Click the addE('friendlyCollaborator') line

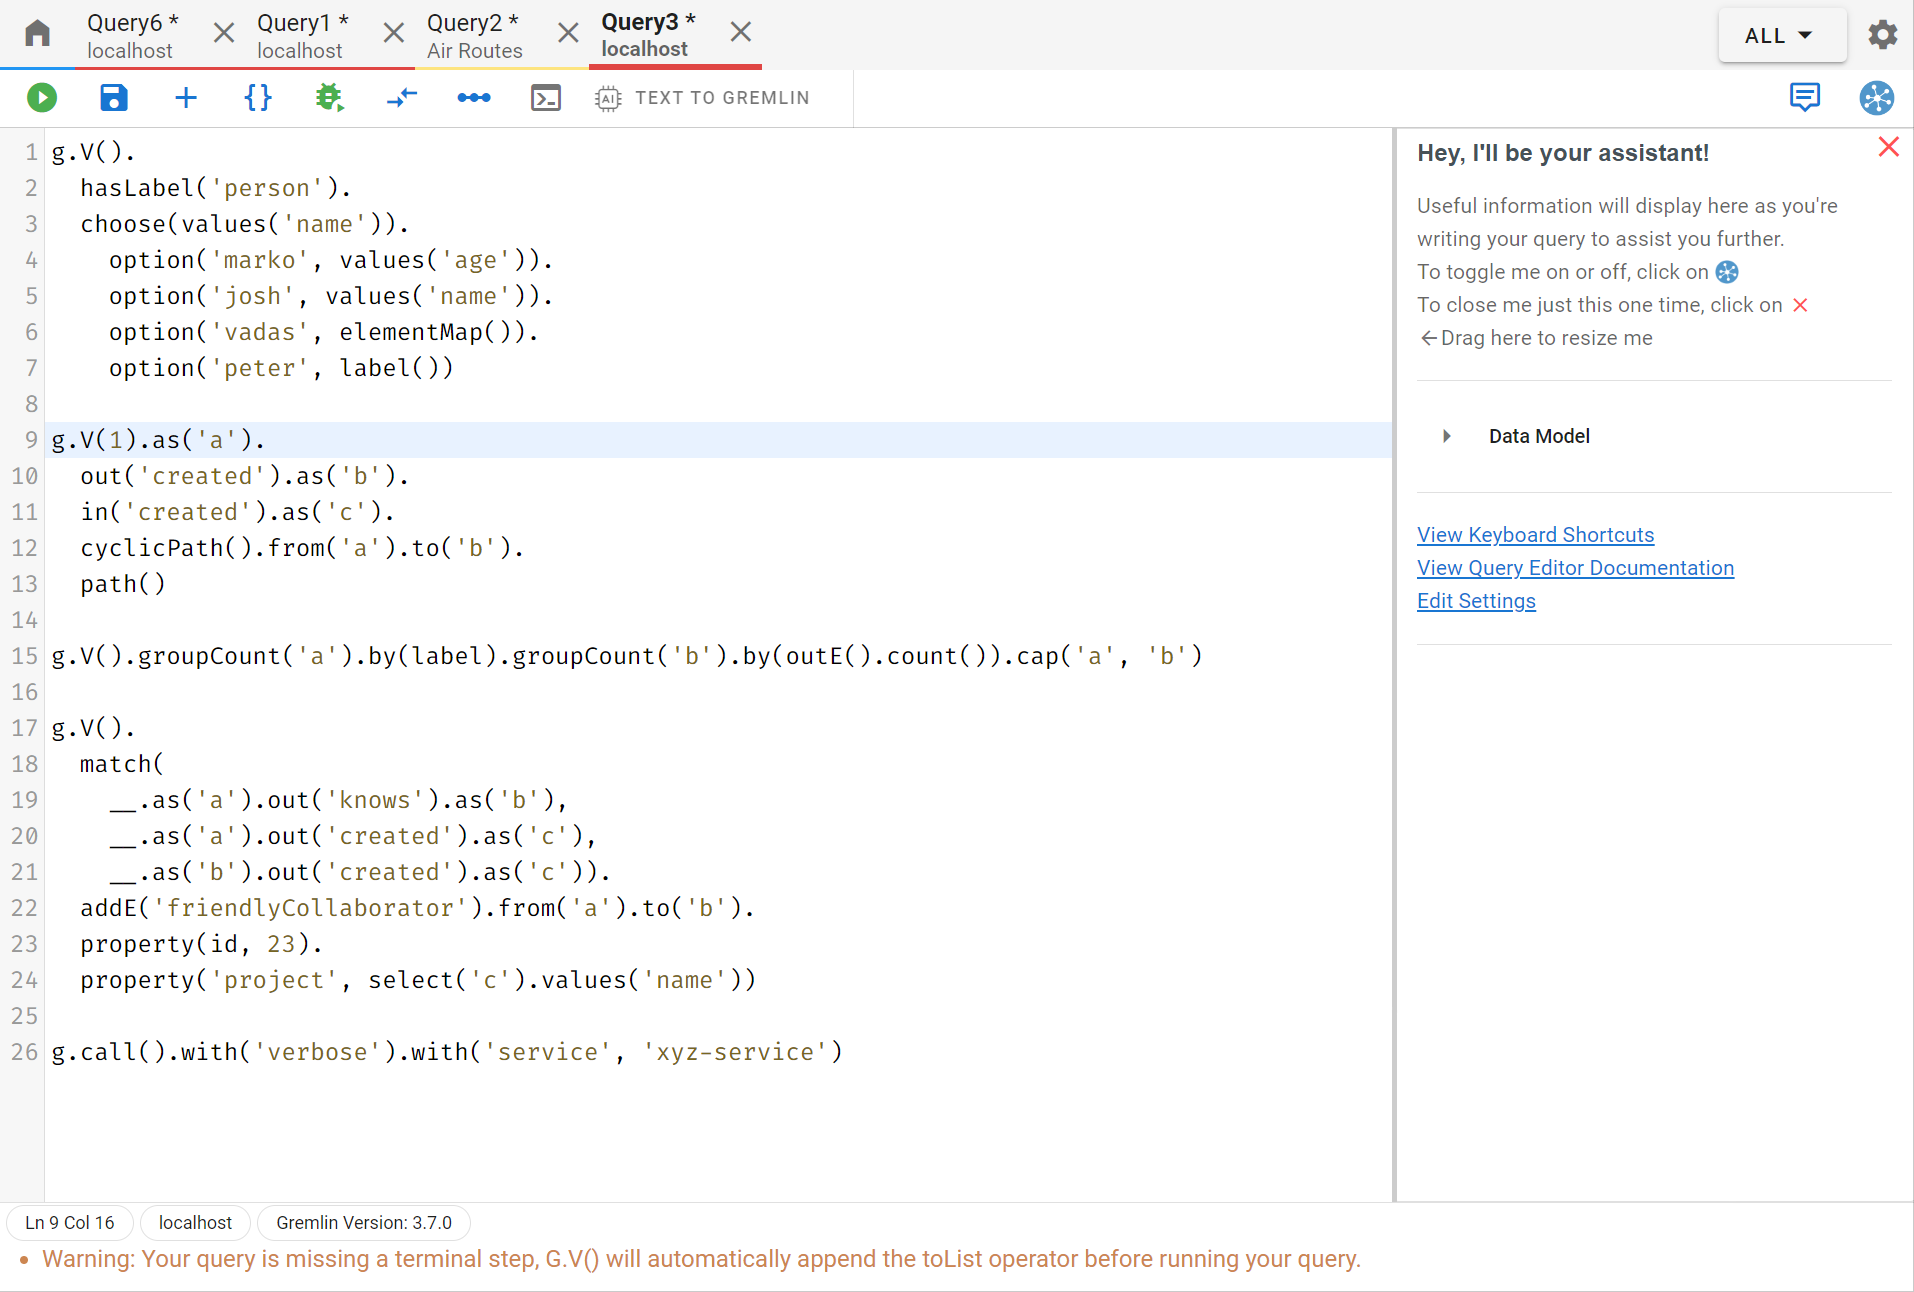(x=417, y=908)
